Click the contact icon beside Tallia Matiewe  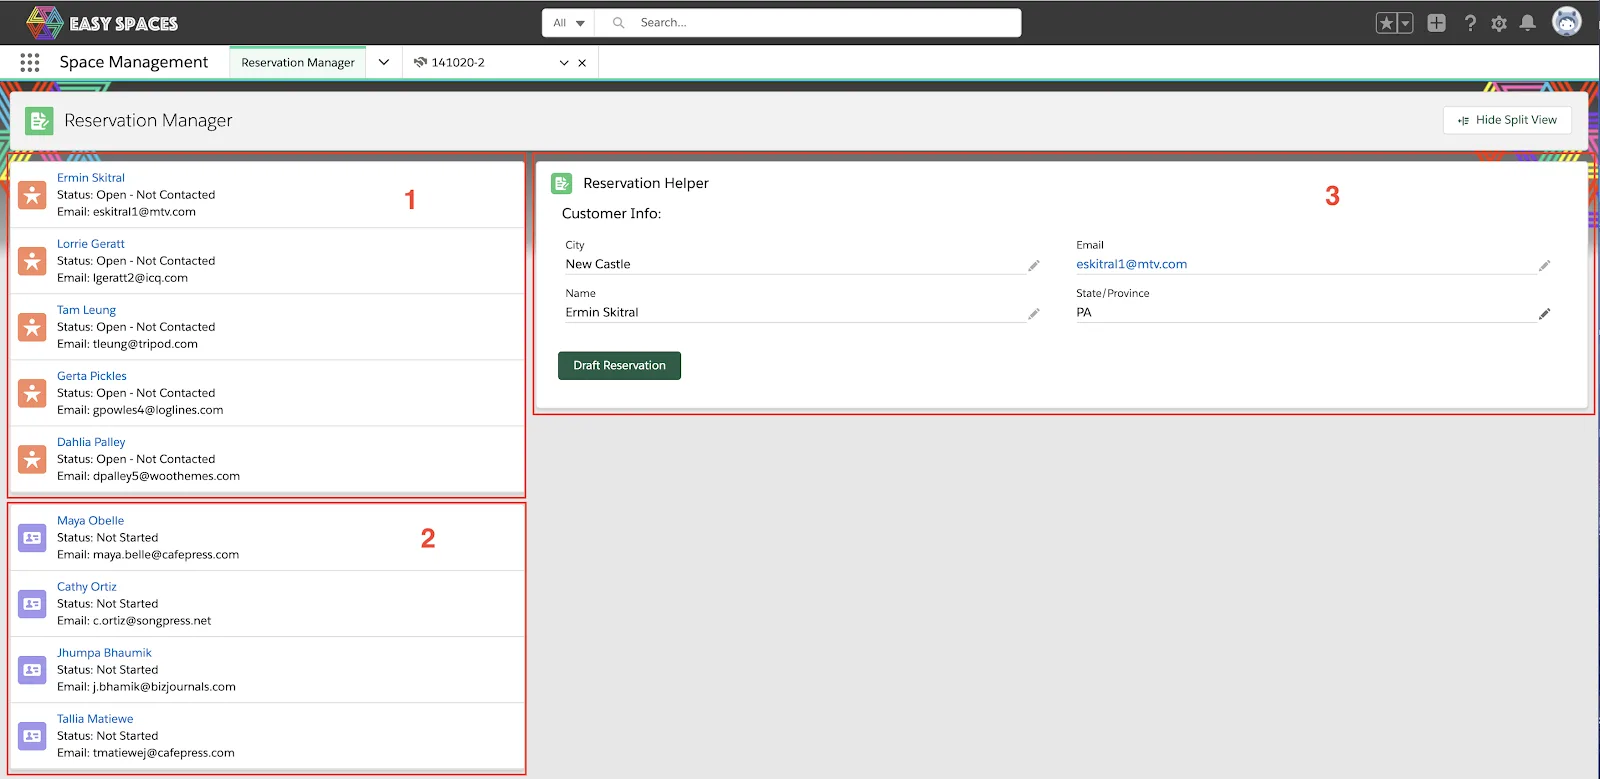(x=32, y=736)
